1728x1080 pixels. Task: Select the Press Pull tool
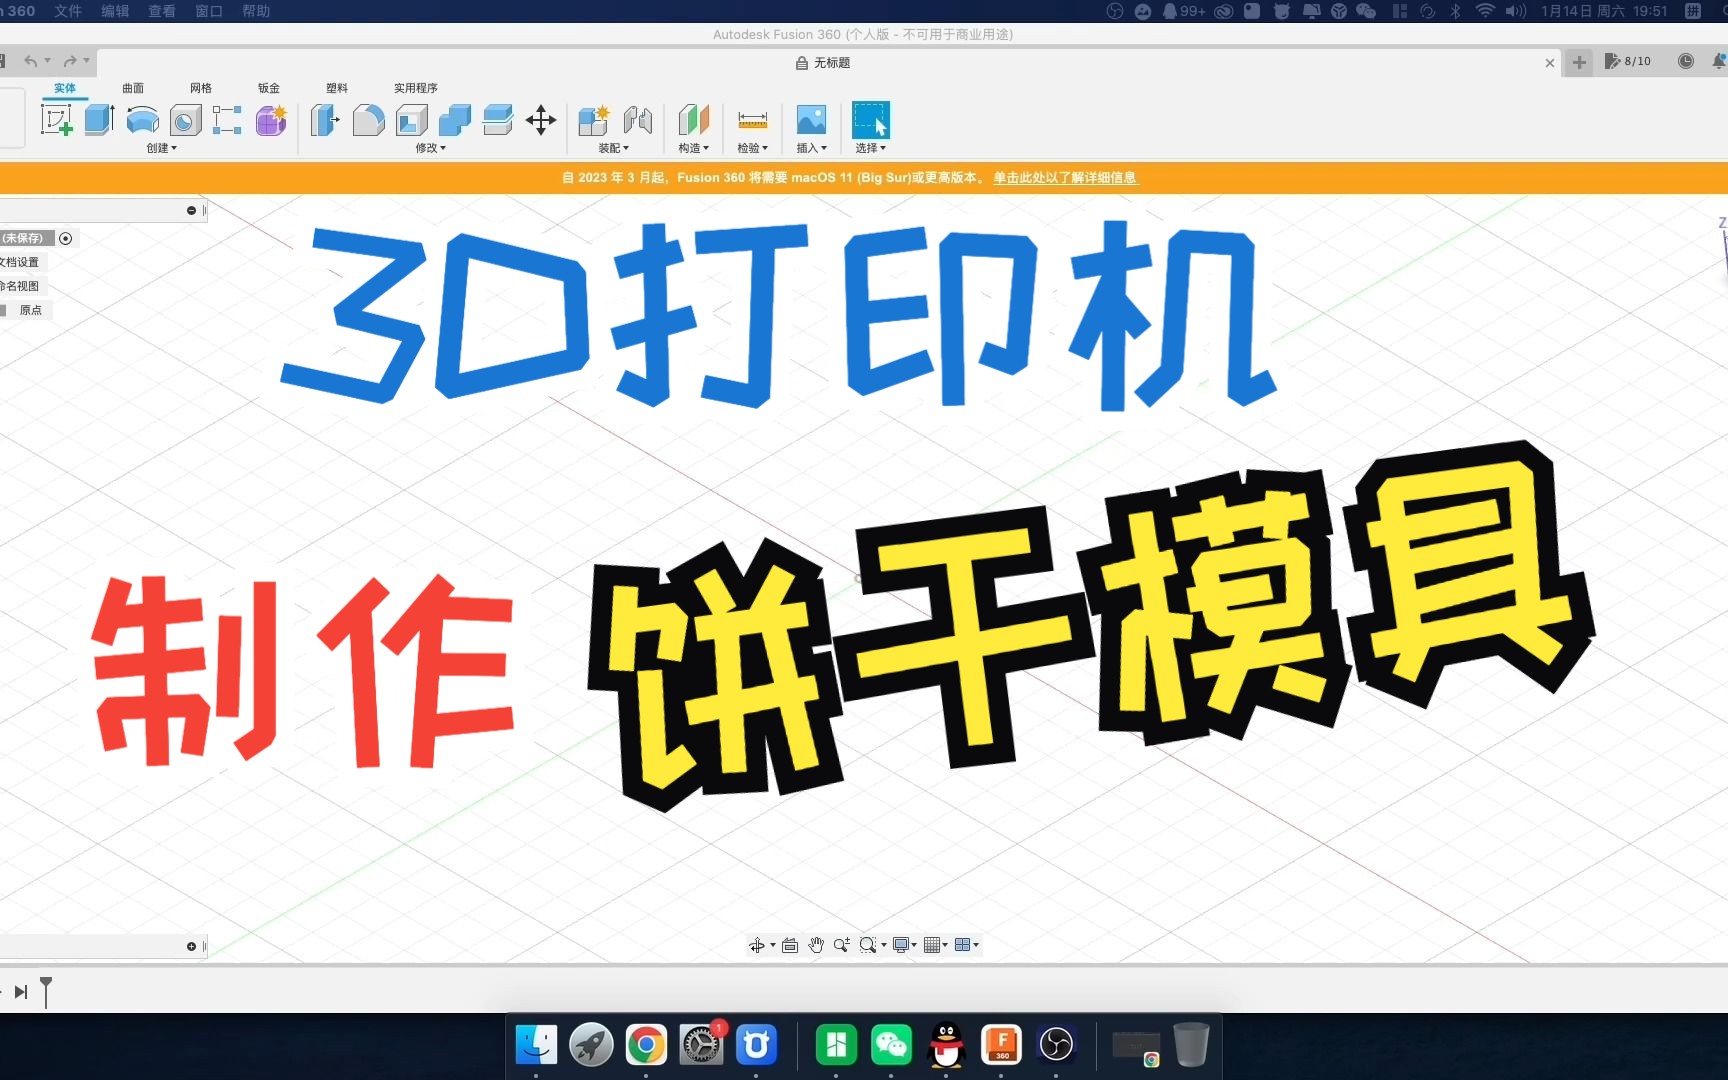click(325, 121)
